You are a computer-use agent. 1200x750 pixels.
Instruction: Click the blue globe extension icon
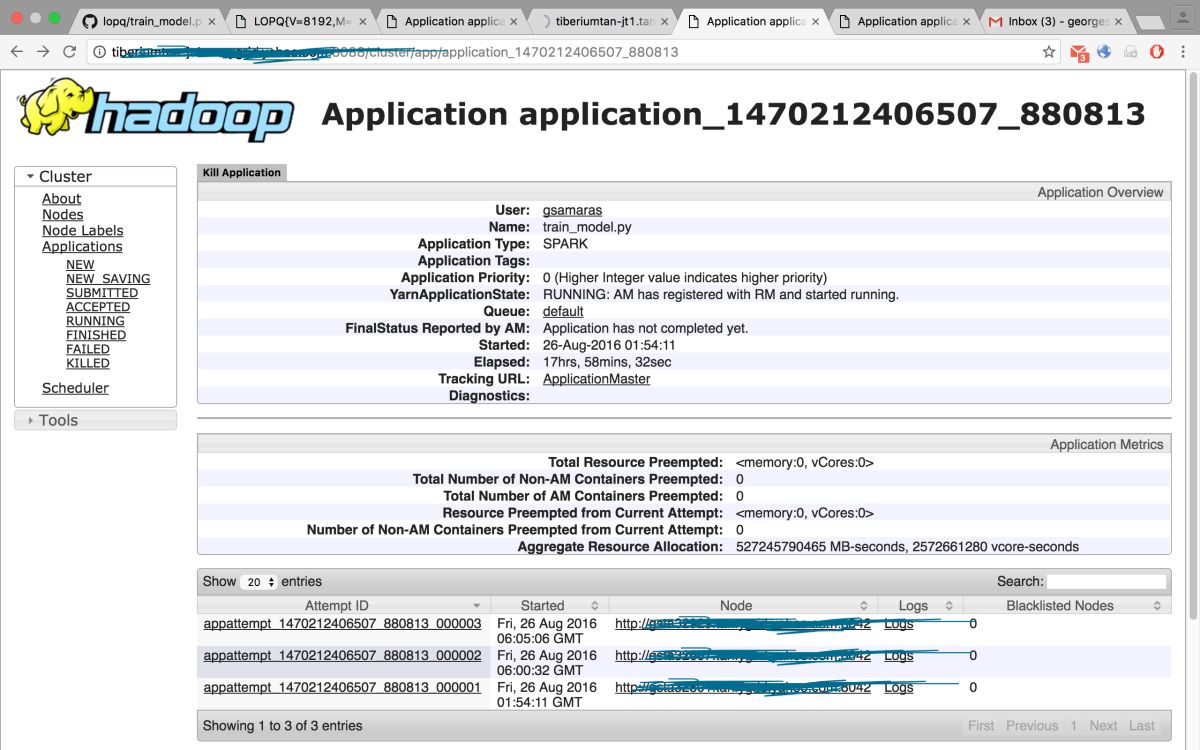tap(1104, 52)
